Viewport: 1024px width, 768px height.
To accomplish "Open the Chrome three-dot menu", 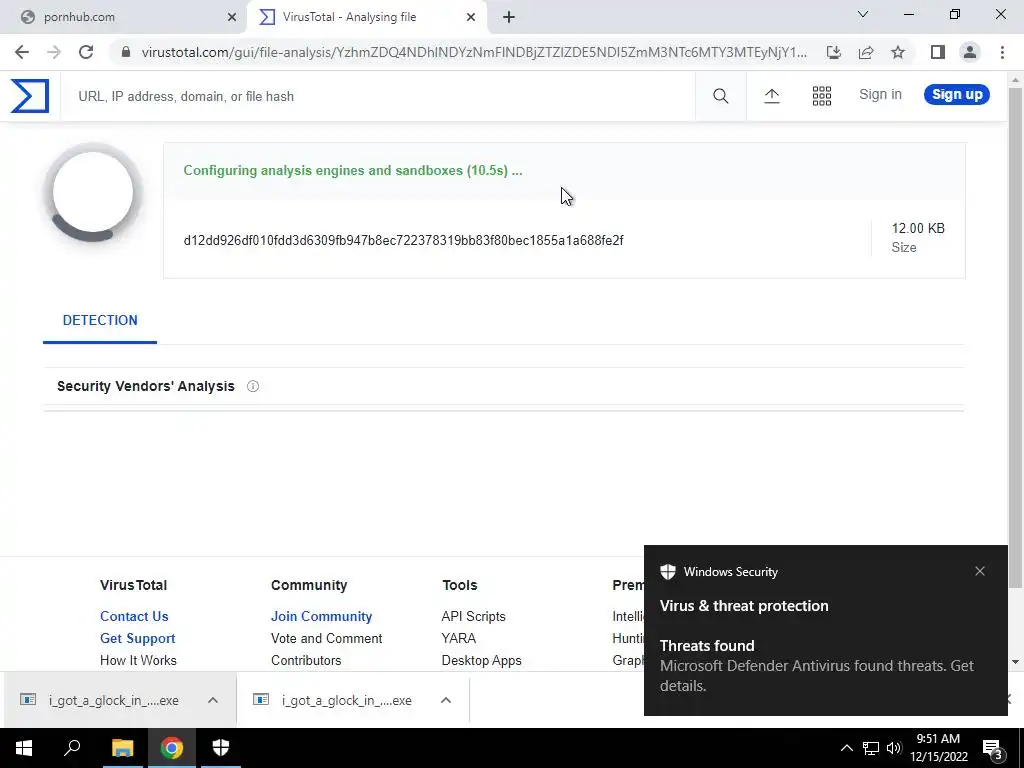I will [1002, 52].
